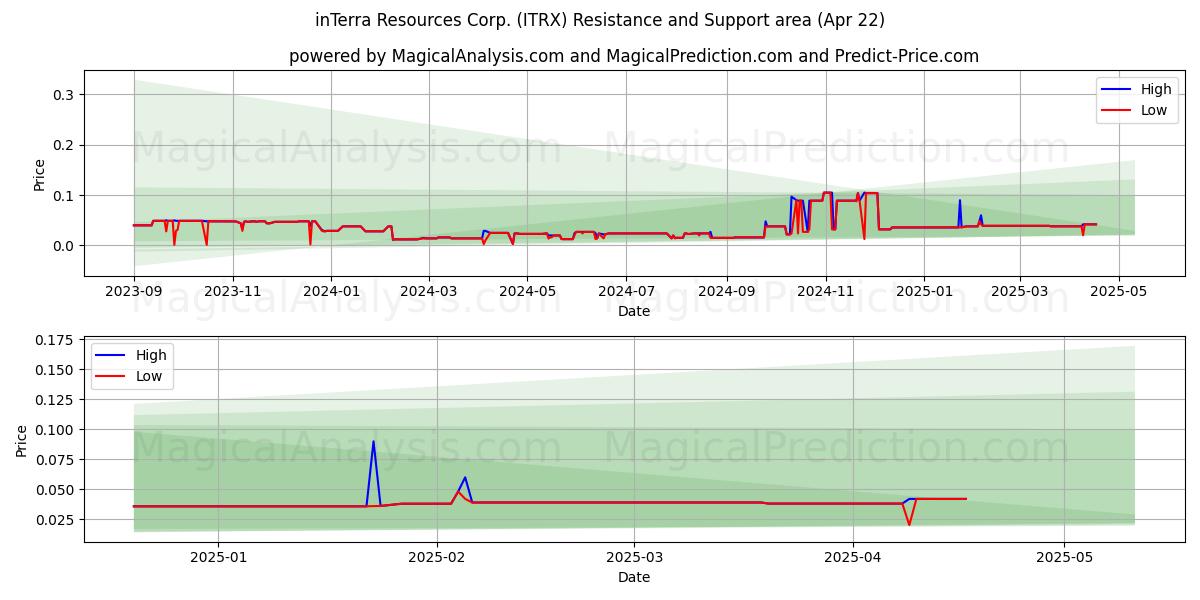1200x600 pixels.
Task: Click the 'Price' axis label of the top chart
Action: [40, 175]
